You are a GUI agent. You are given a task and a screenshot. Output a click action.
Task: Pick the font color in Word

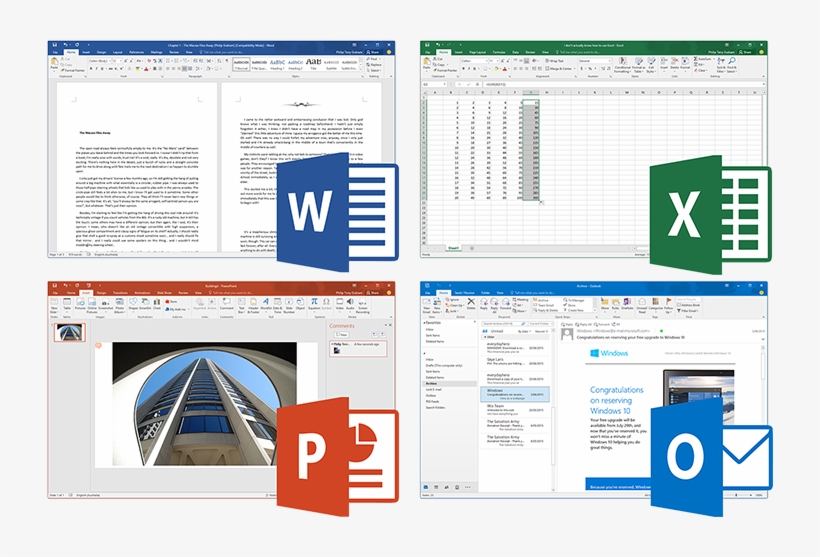tap(146, 69)
